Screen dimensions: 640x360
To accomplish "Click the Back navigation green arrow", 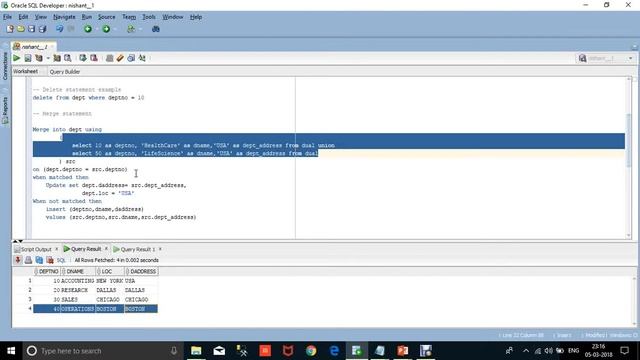I will [88, 29].
